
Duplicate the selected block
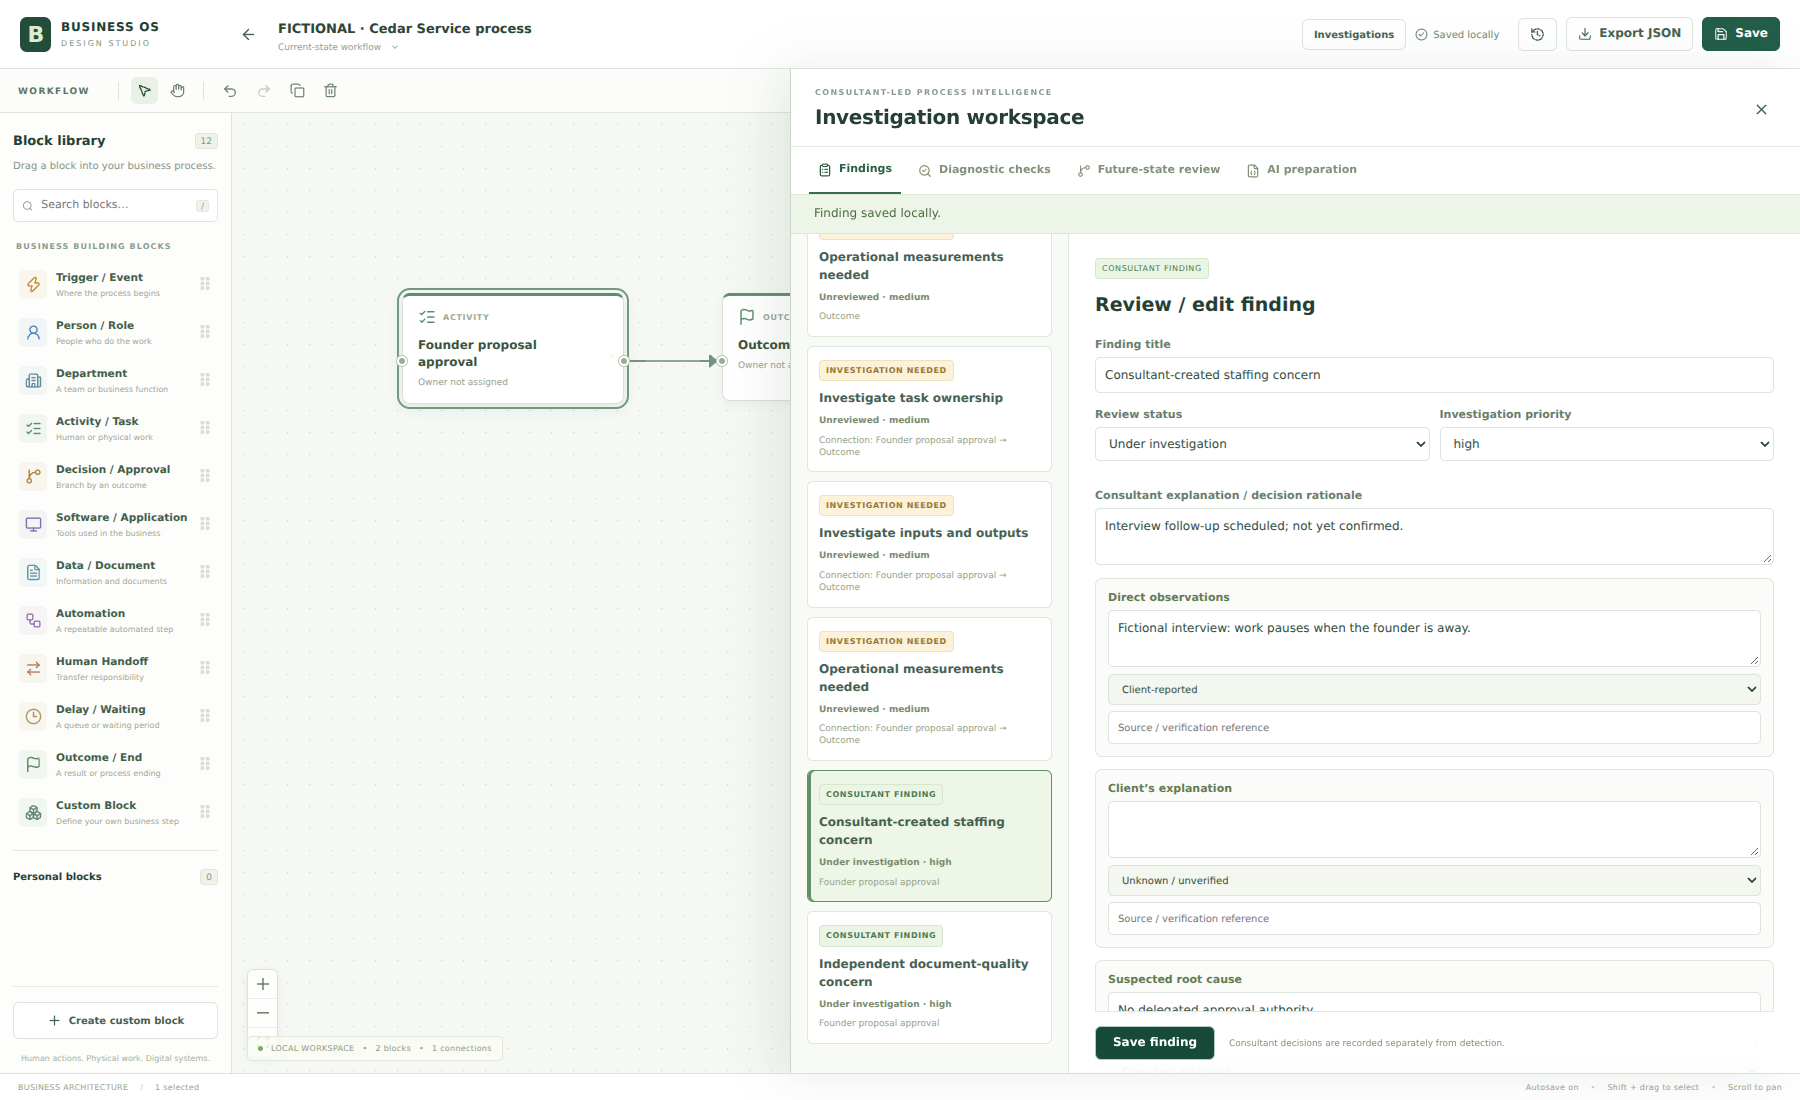(297, 91)
